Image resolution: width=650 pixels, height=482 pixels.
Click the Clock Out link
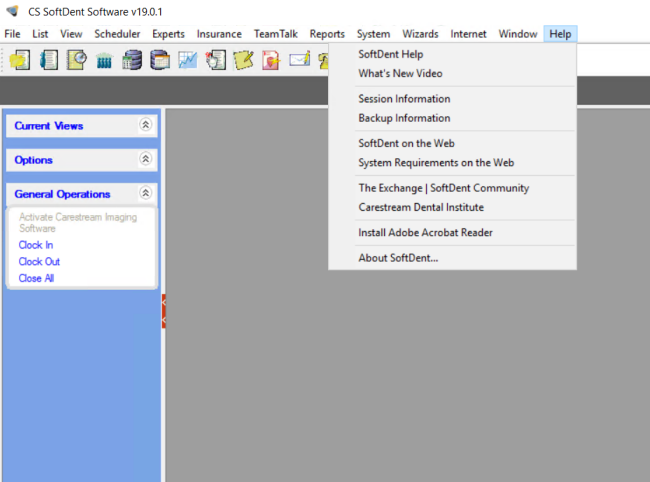39,262
